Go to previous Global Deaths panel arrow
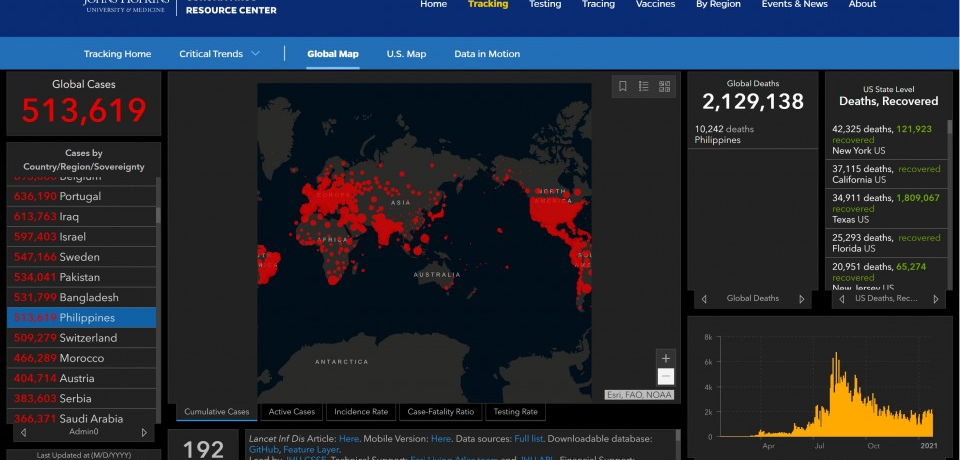The height and width of the screenshot is (460, 960). tap(704, 299)
